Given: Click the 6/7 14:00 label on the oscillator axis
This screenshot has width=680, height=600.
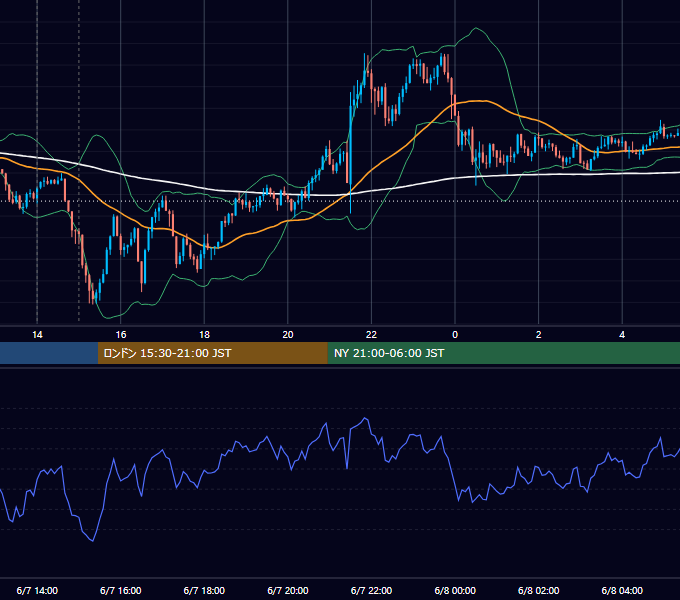Looking at the screenshot, I should tap(37, 590).
